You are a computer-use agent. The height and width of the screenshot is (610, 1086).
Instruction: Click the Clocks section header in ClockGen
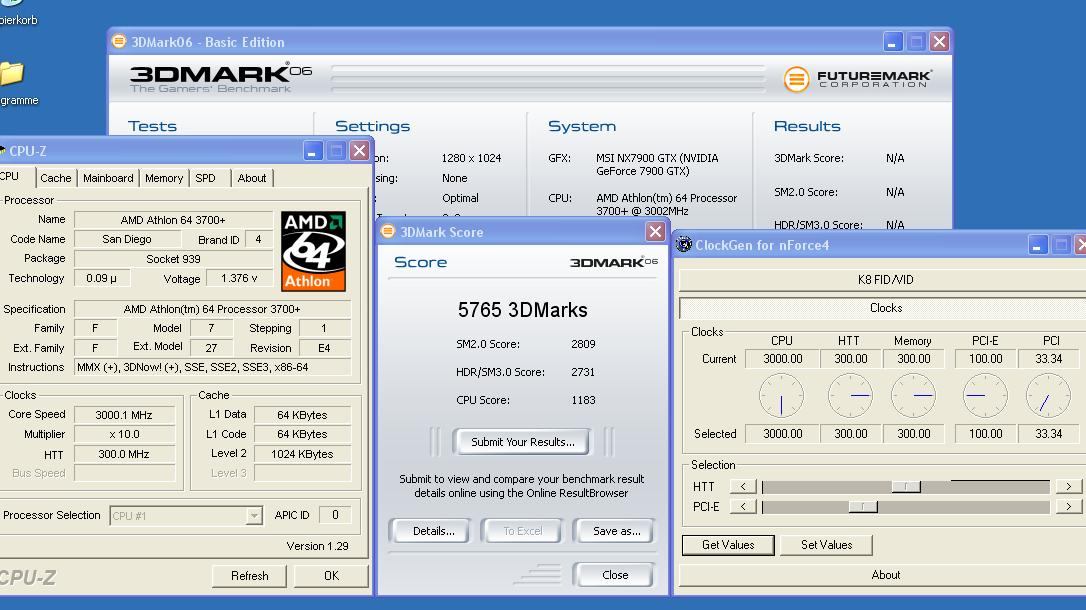click(x=884, y=307)
